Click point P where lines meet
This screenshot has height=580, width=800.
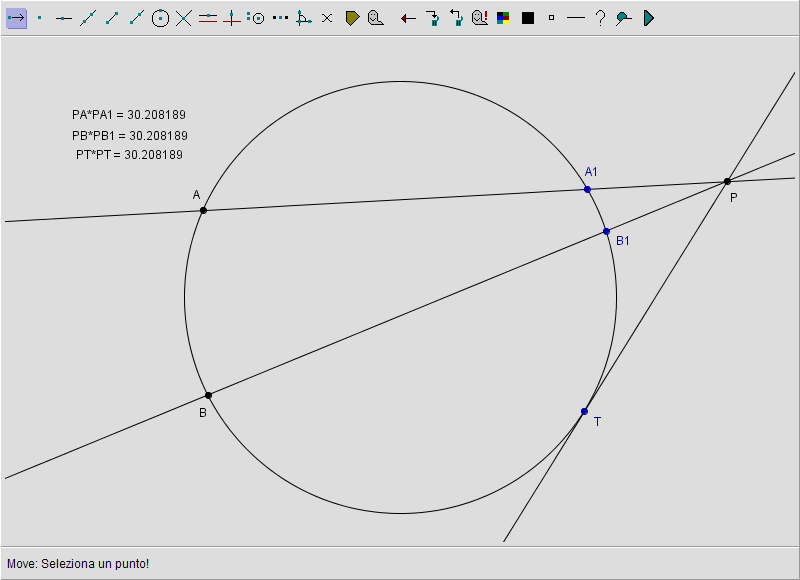coord(727,181)
